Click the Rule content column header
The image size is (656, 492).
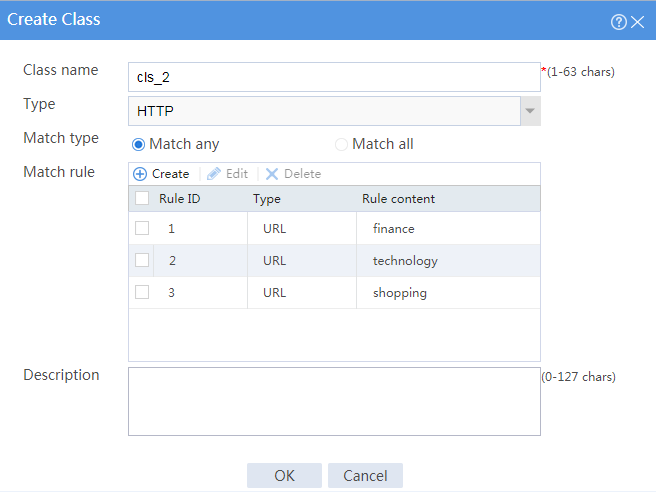[x=398, y=199]
